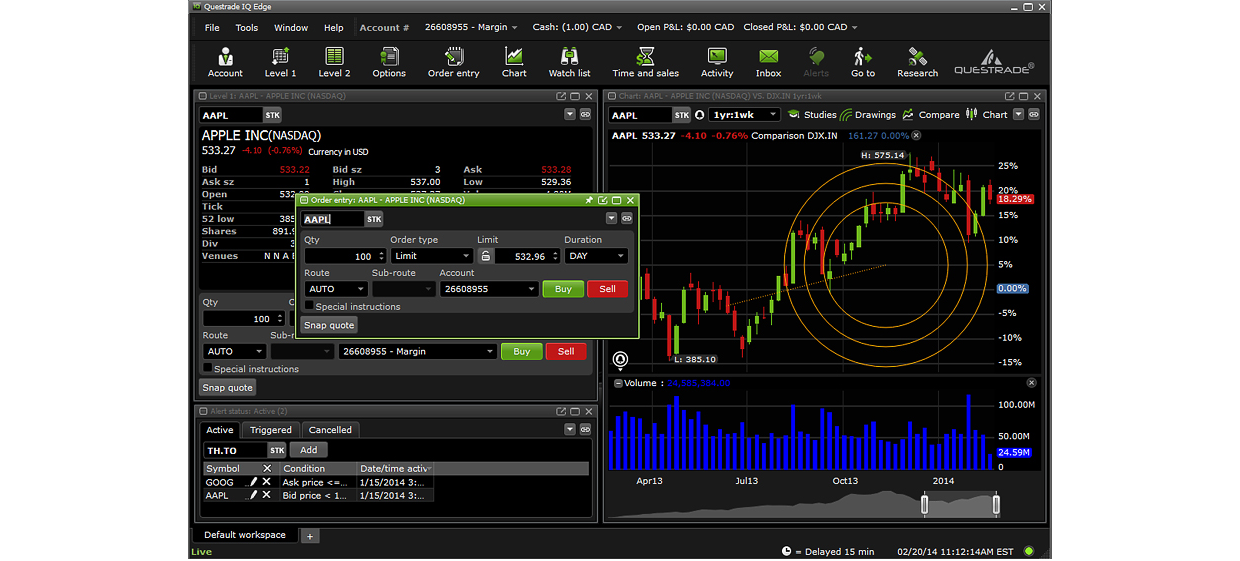Open the Duration DAY dropdown
Viewport: 1240px width, 561px height.
597,256
